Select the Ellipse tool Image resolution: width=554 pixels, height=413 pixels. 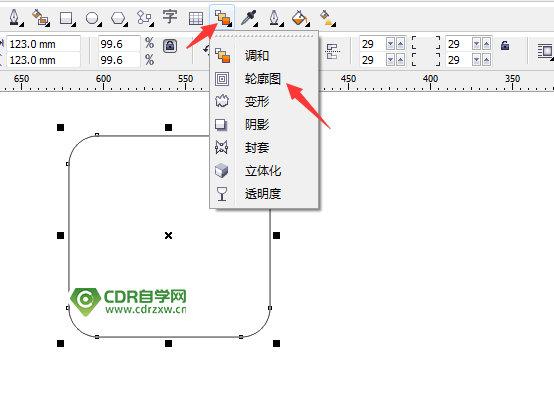[x=93, y=18]
